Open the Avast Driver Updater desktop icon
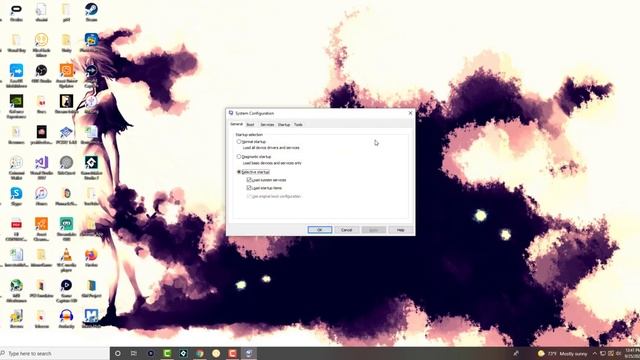This screenshot has width=640, height=360. click(x=66, y=75)
